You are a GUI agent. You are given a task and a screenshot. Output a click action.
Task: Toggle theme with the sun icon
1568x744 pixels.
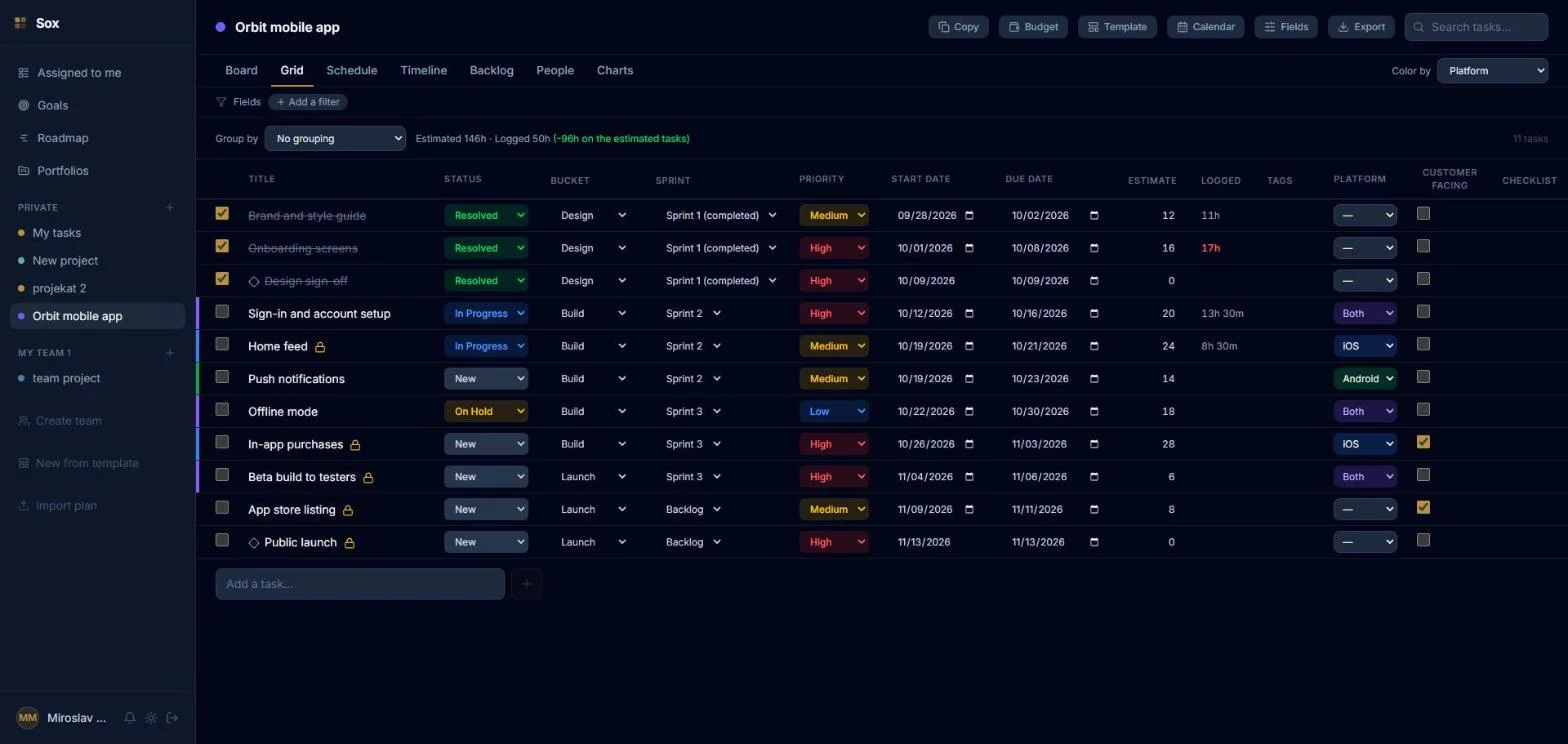pyautogui.click(x=151, y=718)
